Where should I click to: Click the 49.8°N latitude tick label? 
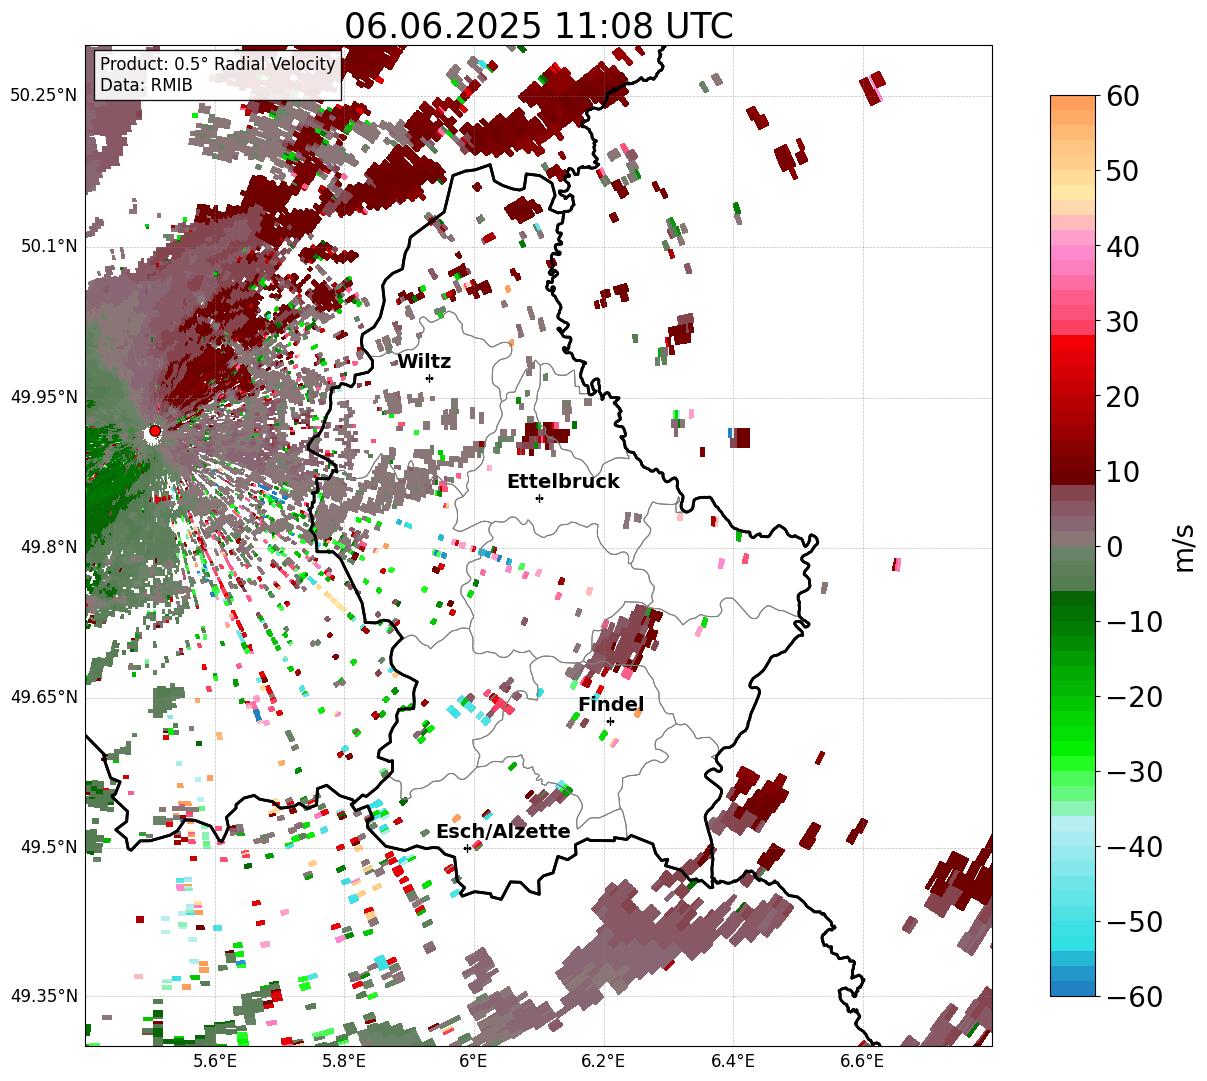(x=48, y=547)
